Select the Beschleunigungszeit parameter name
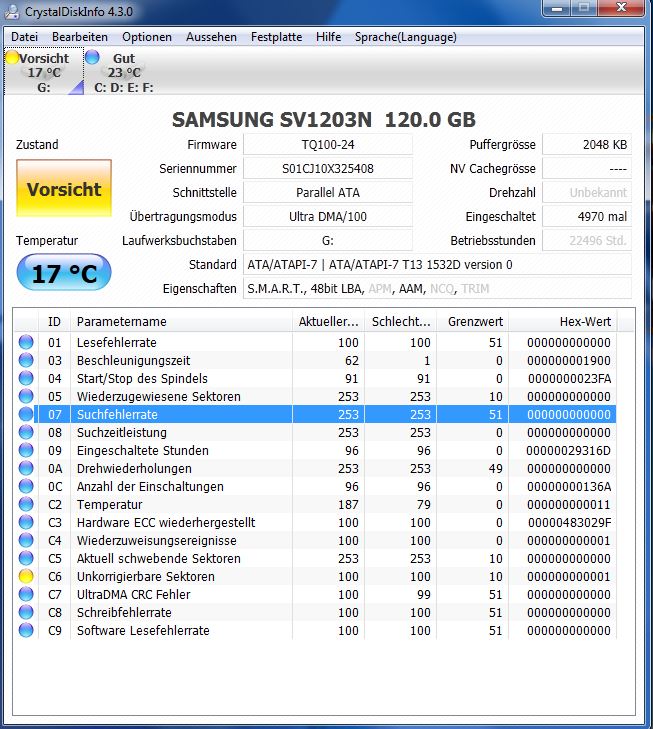This screenshot has height=729, width=653. (x=133, y=361)
